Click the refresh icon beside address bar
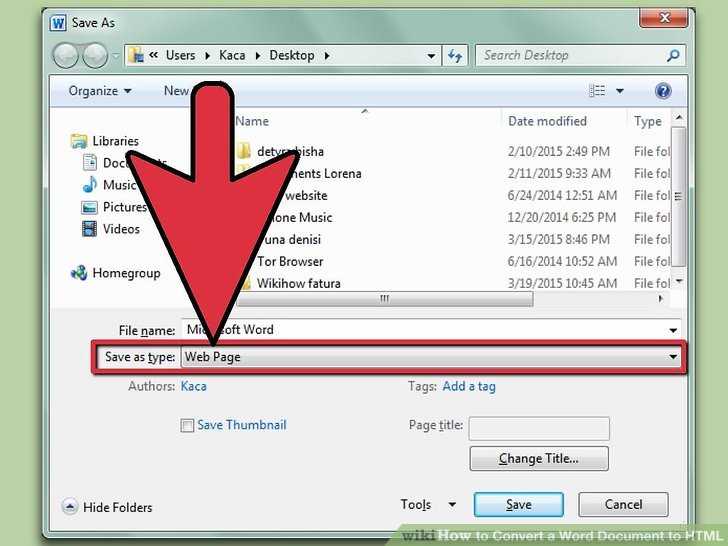This screenshot has height=546, width=728. coord(455,56)
